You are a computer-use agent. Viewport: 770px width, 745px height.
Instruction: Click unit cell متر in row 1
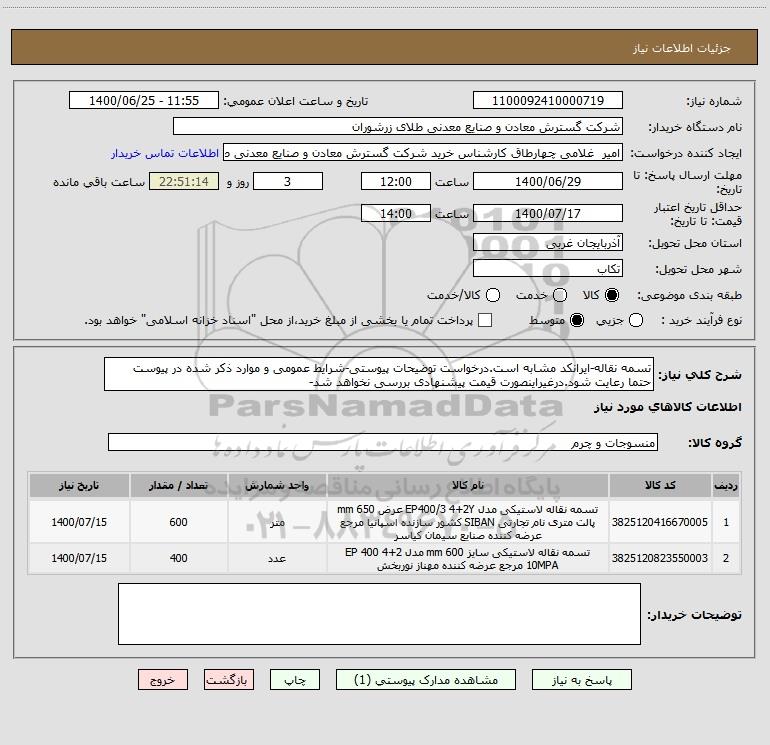point(277,522)
